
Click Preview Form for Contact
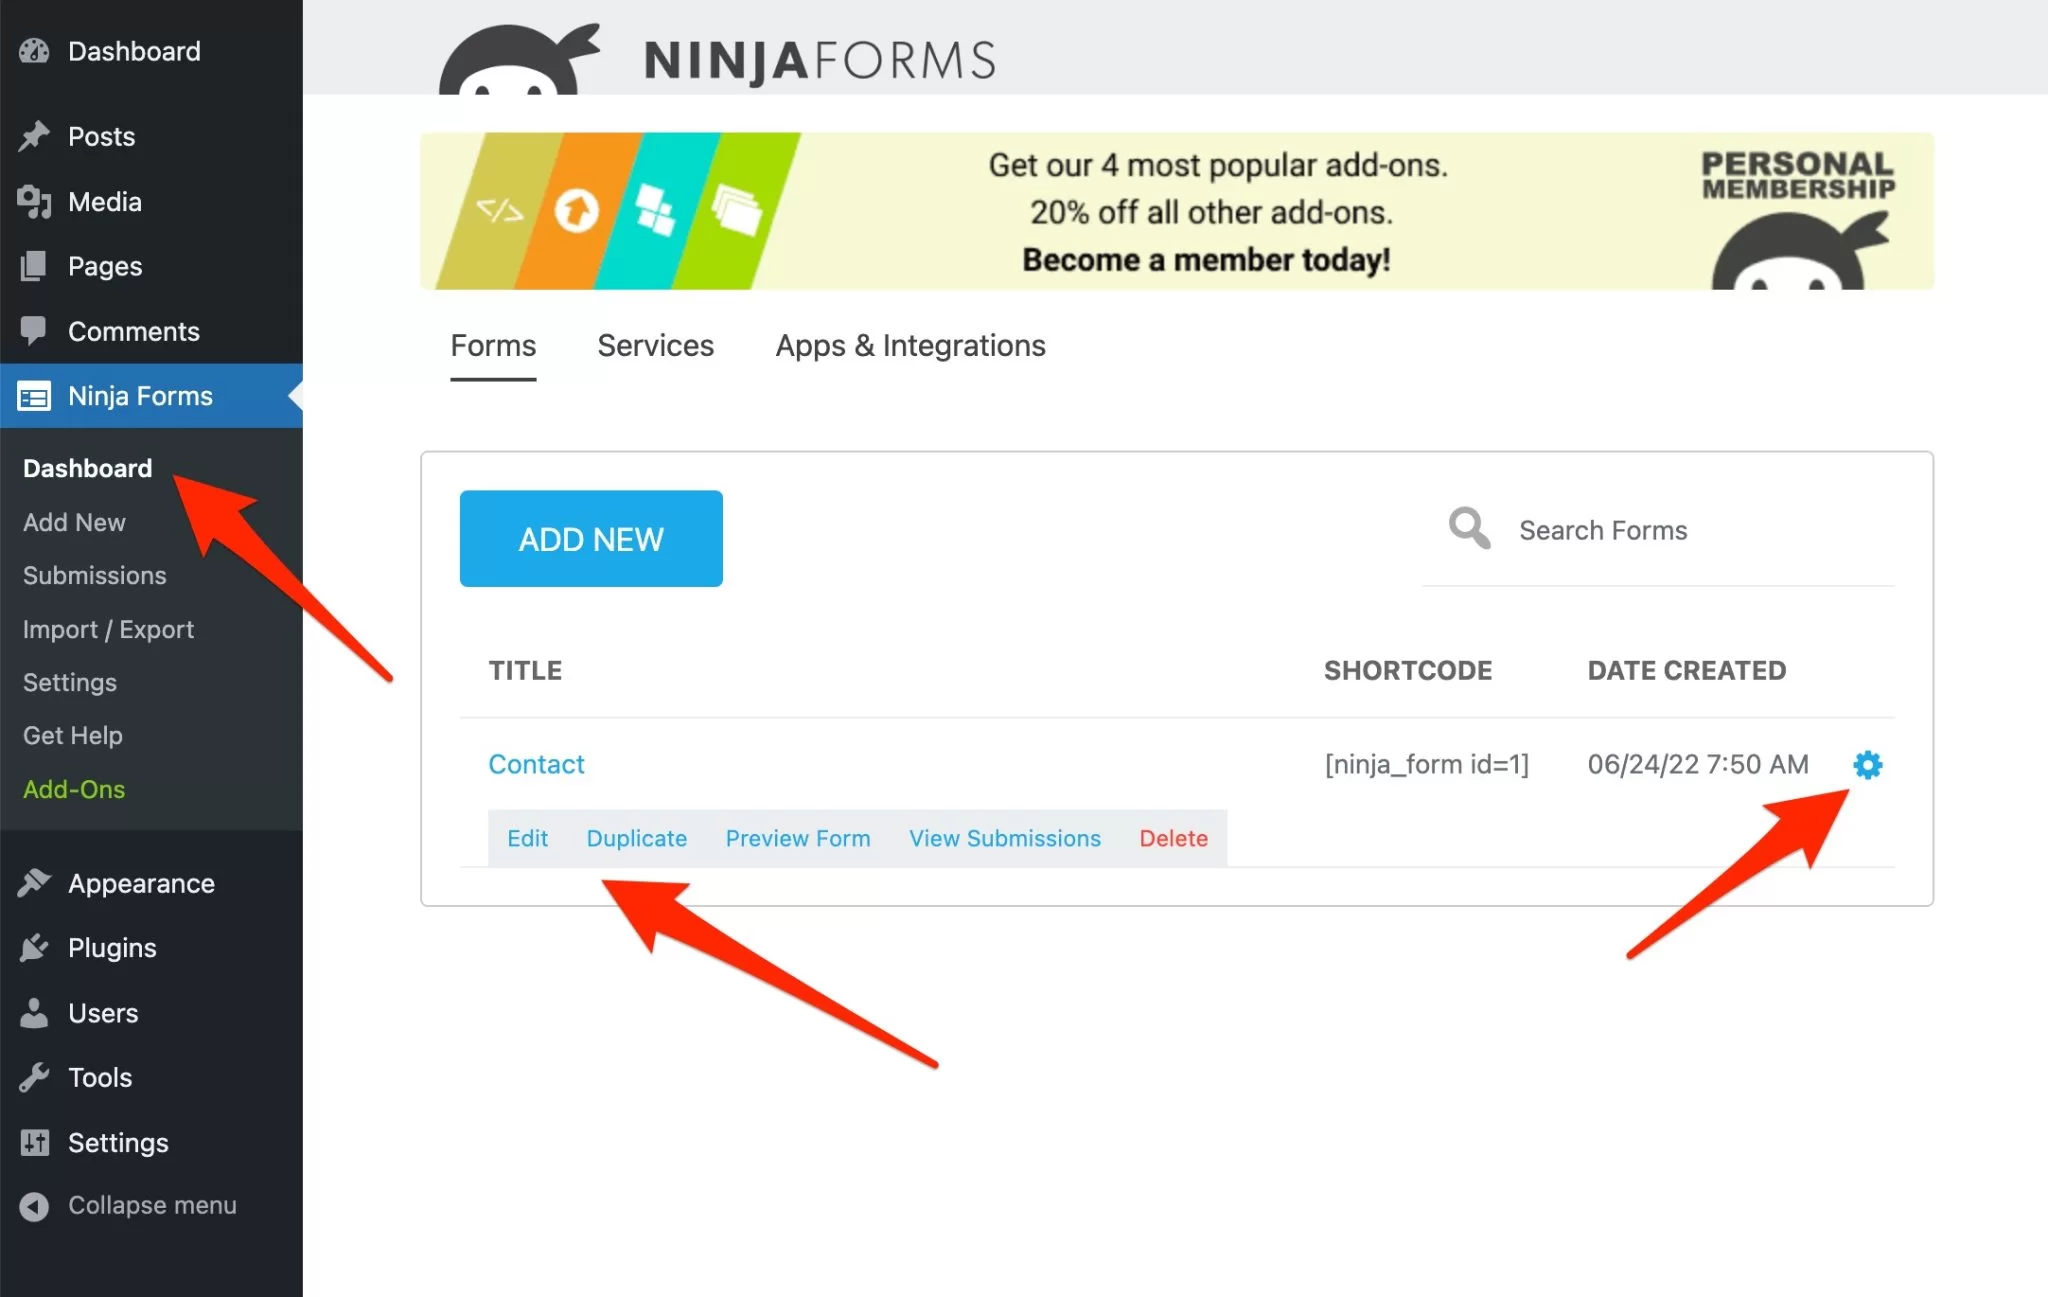point(797,838)
